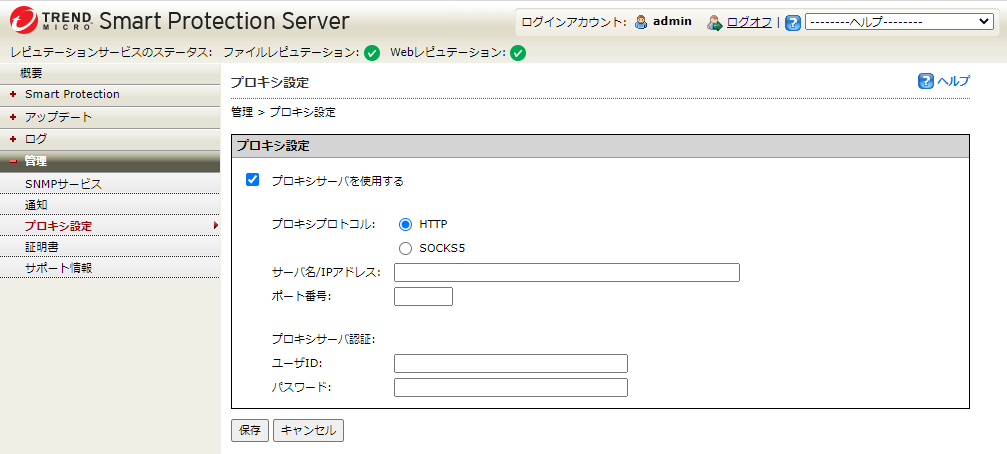Click the help question mark icon in header
This screenshot has width=1007, height=454.
[793, 22]
